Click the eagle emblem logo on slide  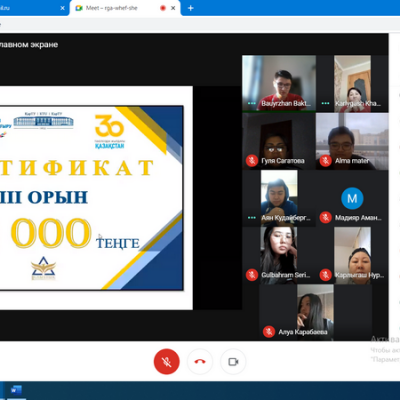point(43,268)
